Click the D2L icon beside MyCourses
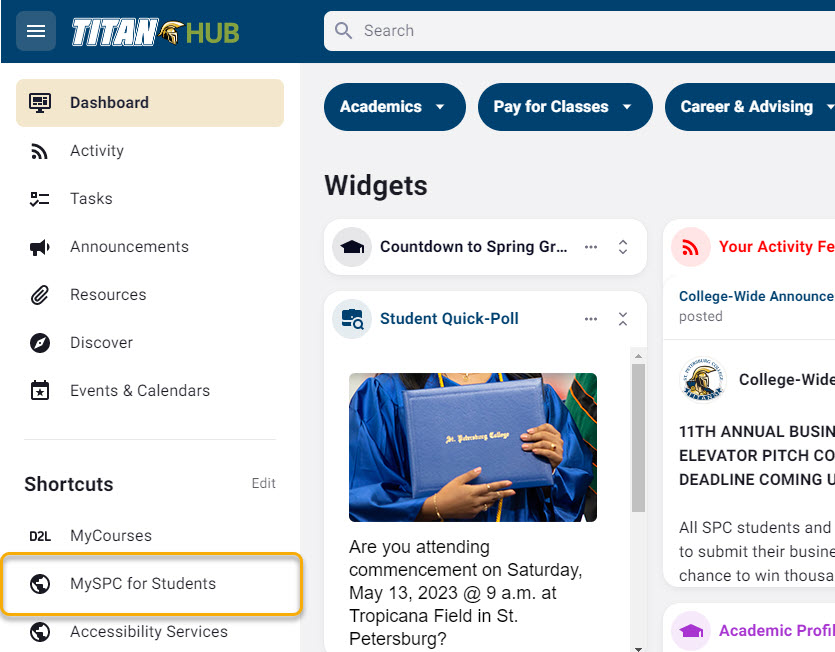Image resolution: width=835 pixels, height=652 pixels. pos(40,536)
